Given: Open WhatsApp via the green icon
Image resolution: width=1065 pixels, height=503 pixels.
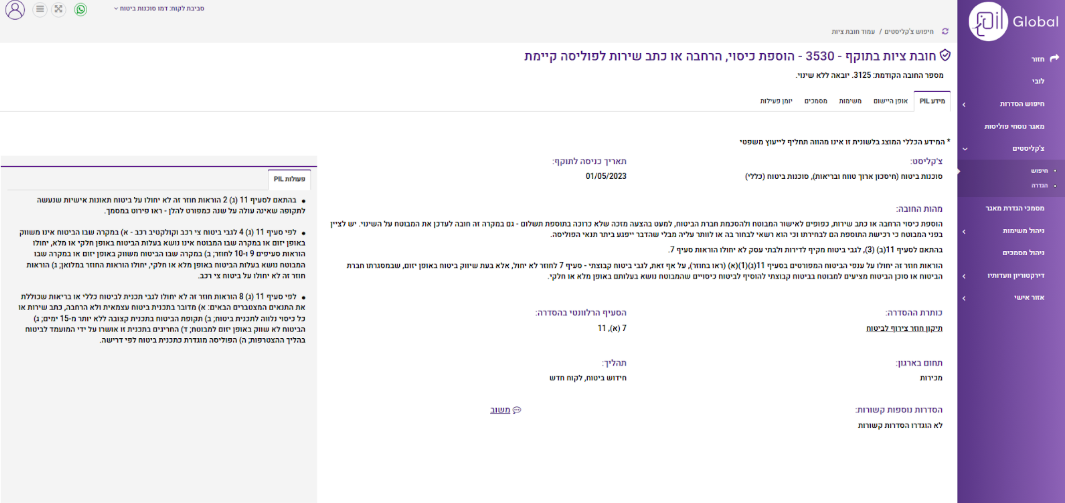Looking at the screenshot, I should (81, 9).
